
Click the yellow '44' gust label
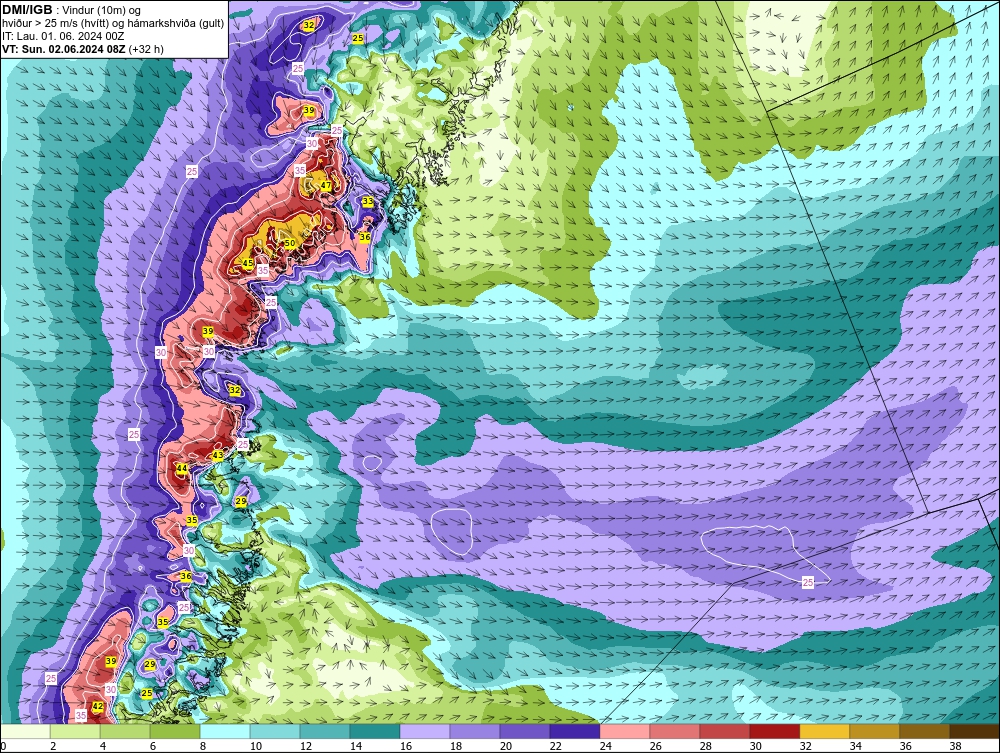pyautogui.click(x=182, y=468)
